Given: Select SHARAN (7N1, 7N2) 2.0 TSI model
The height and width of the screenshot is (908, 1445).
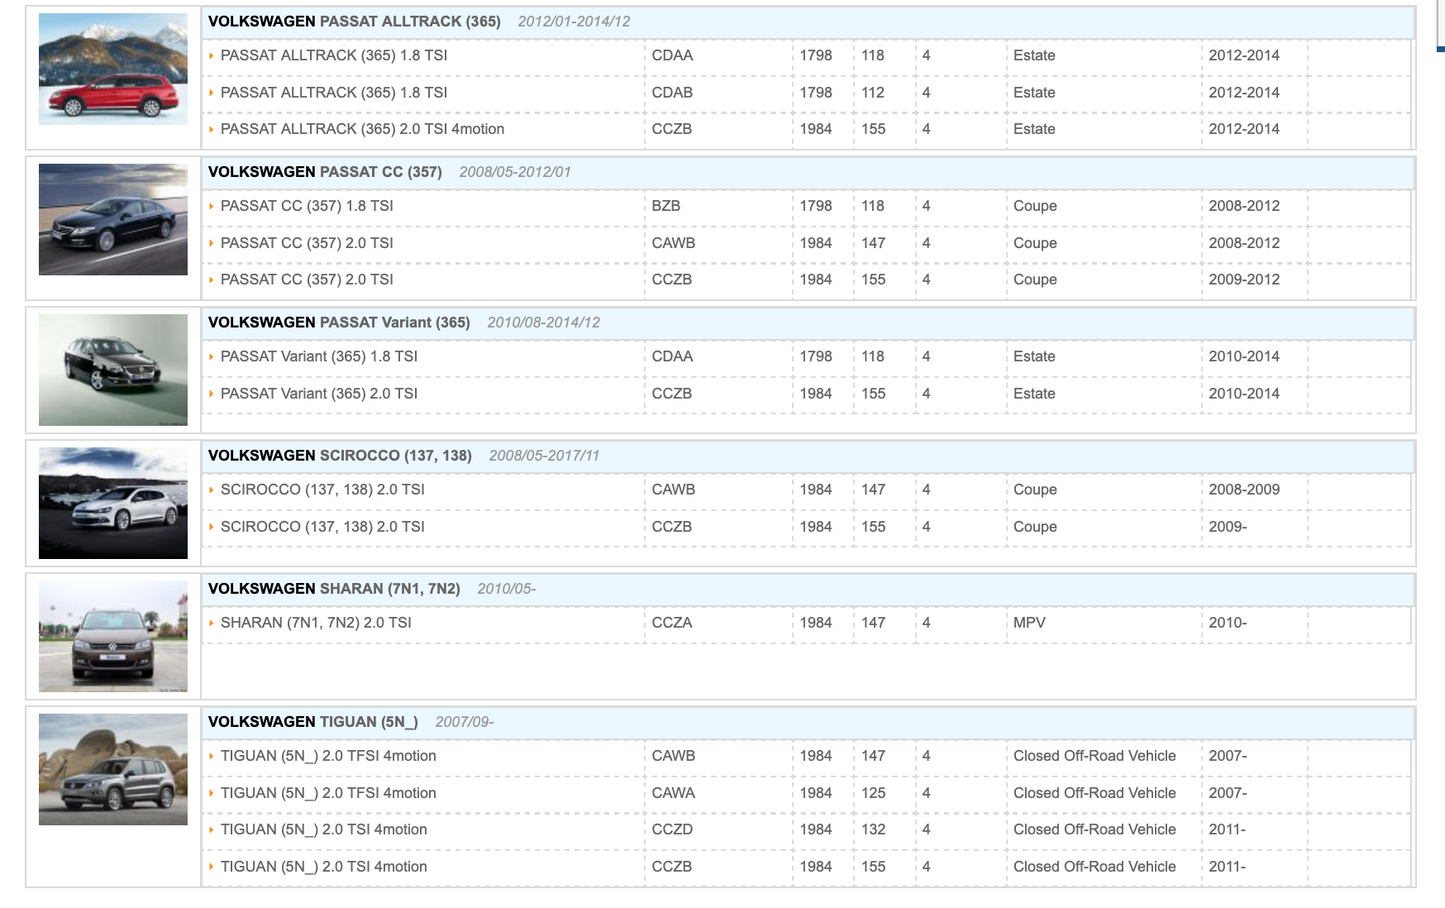Looking at the screenshot, I should [x=316, y=622].
